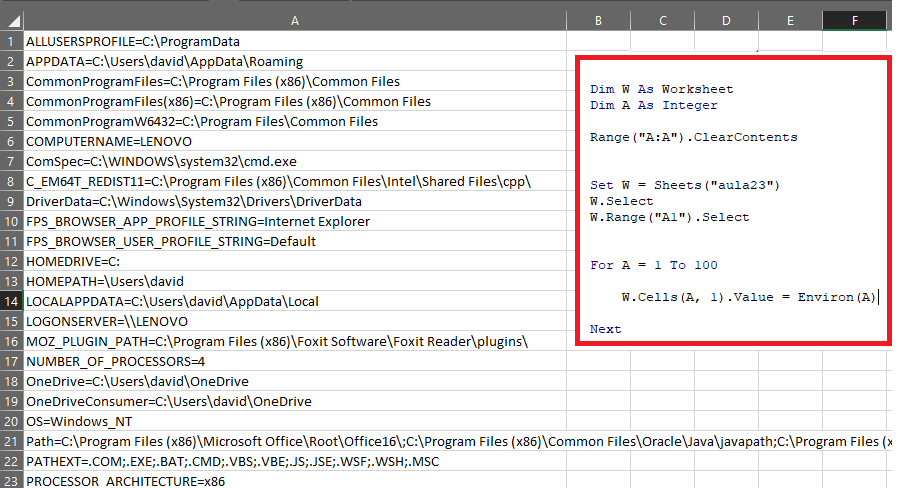
Task: Select row 17 header
Action: [x=12, y=361]
